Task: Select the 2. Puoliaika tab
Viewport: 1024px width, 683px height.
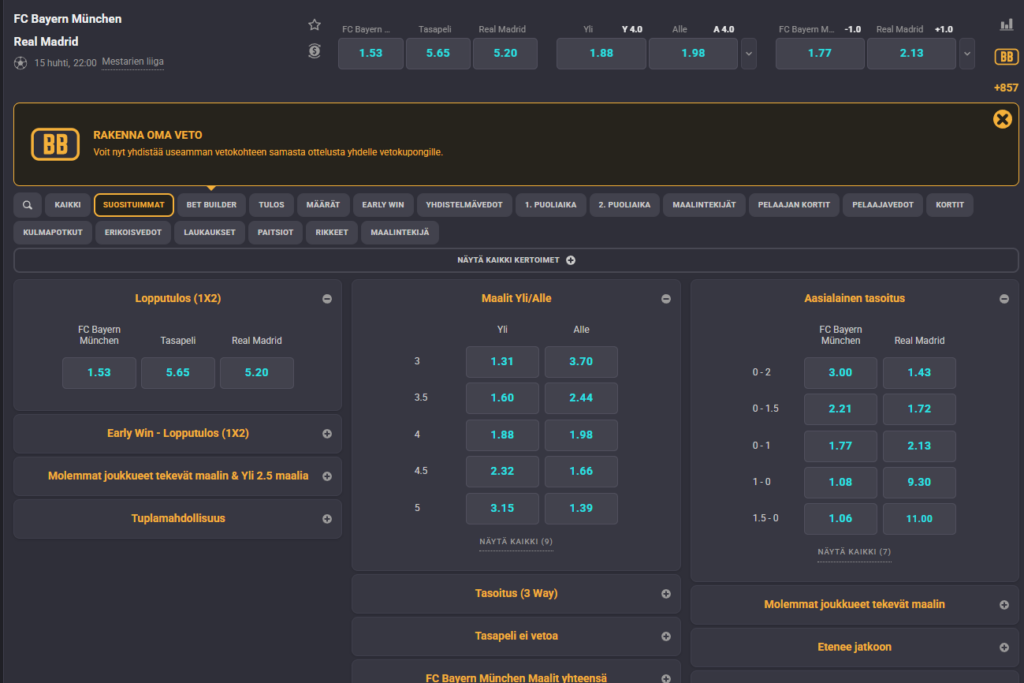Action: click(x=624, y=205)
